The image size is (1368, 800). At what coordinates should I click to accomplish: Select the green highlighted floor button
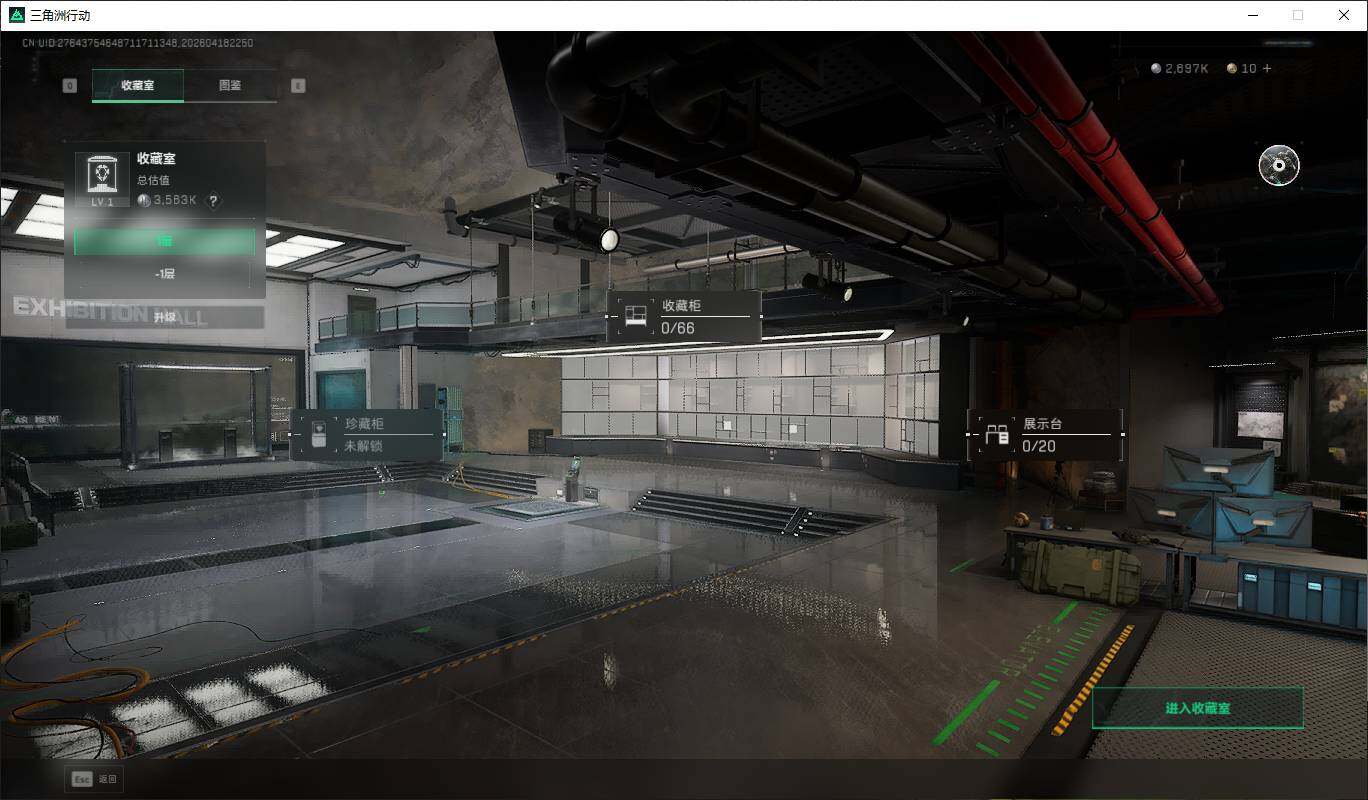click(x=165, y=242)
